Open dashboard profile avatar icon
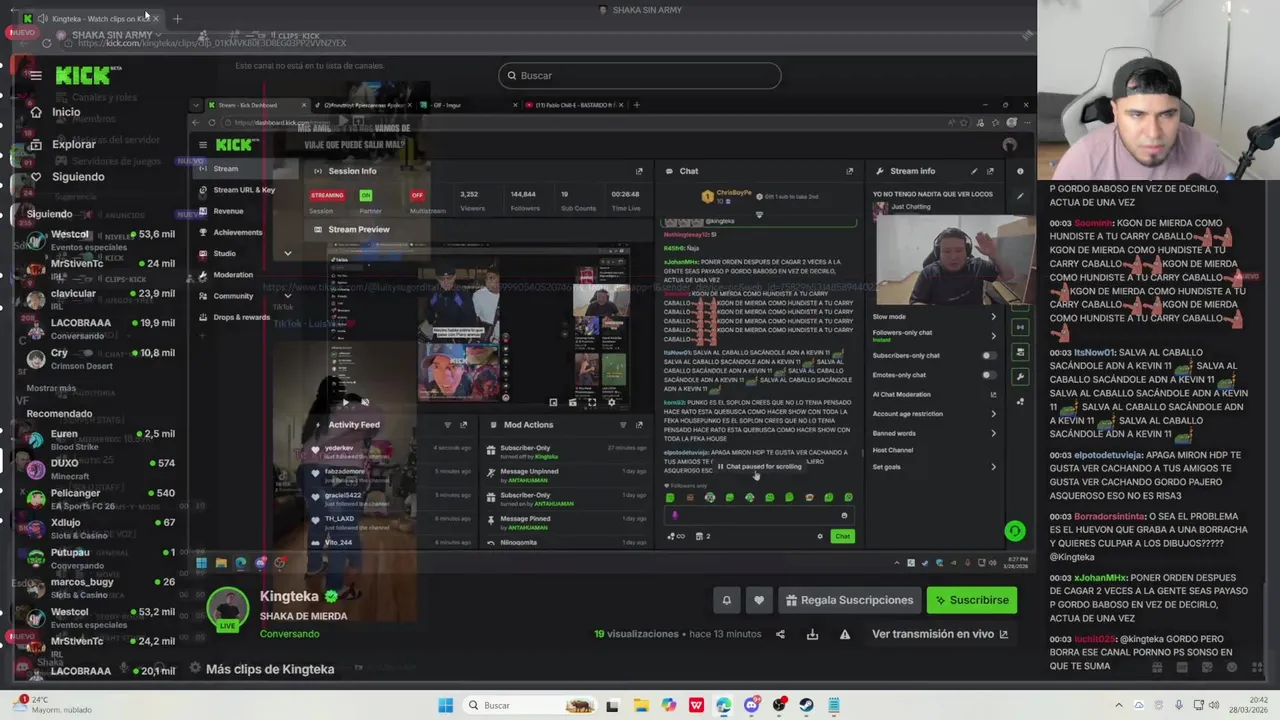 click(1009, 145)
